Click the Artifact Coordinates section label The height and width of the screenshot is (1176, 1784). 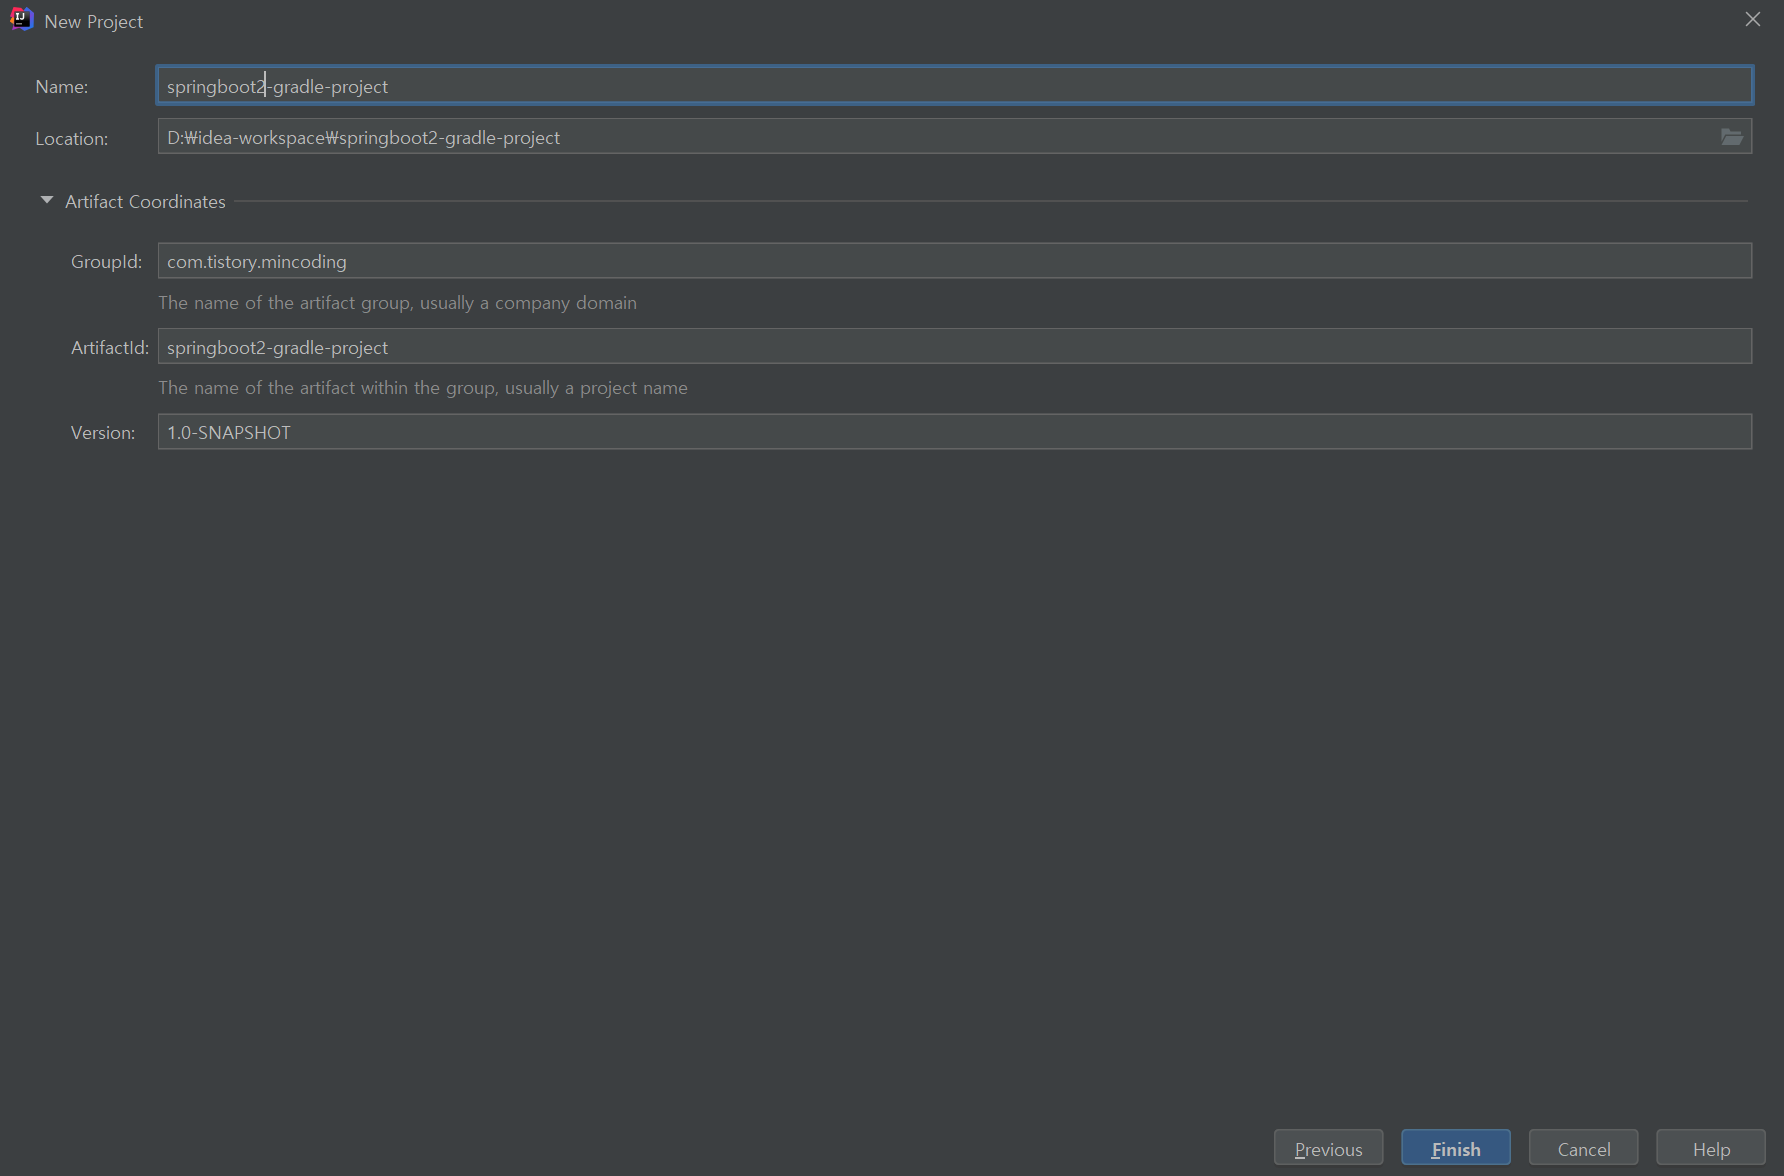tap(145, 201)
